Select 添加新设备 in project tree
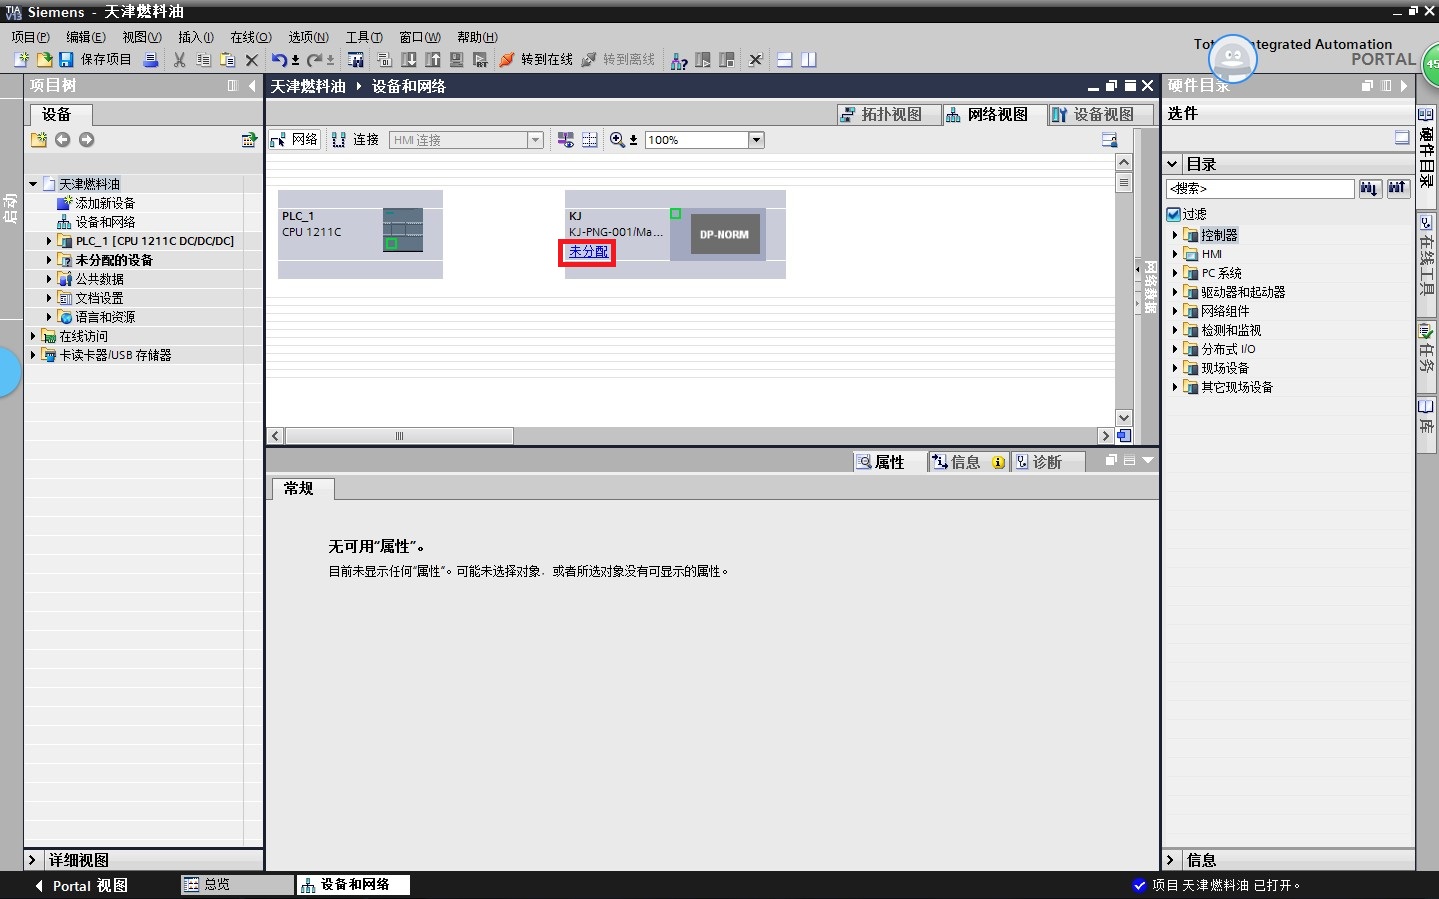Viewport: 1439px width, 899px height. [105, 203]
